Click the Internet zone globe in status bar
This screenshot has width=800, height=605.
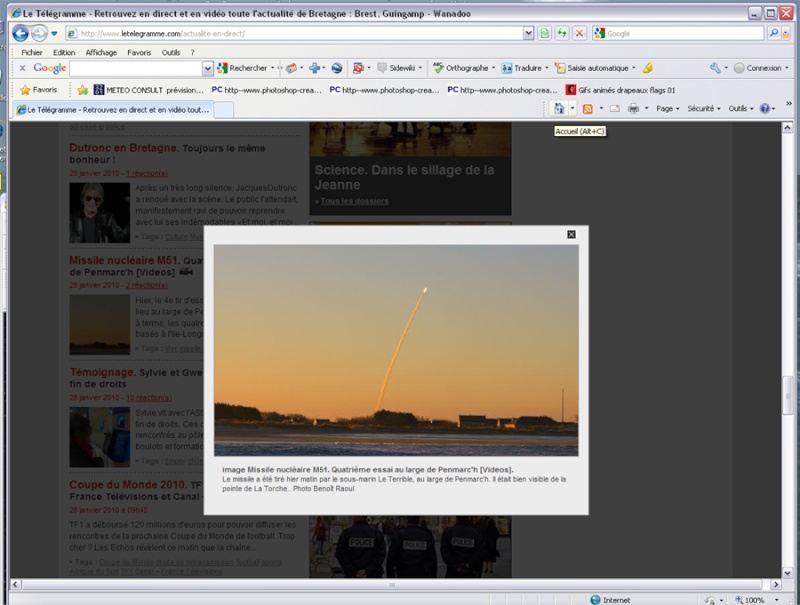pos(595,600)
